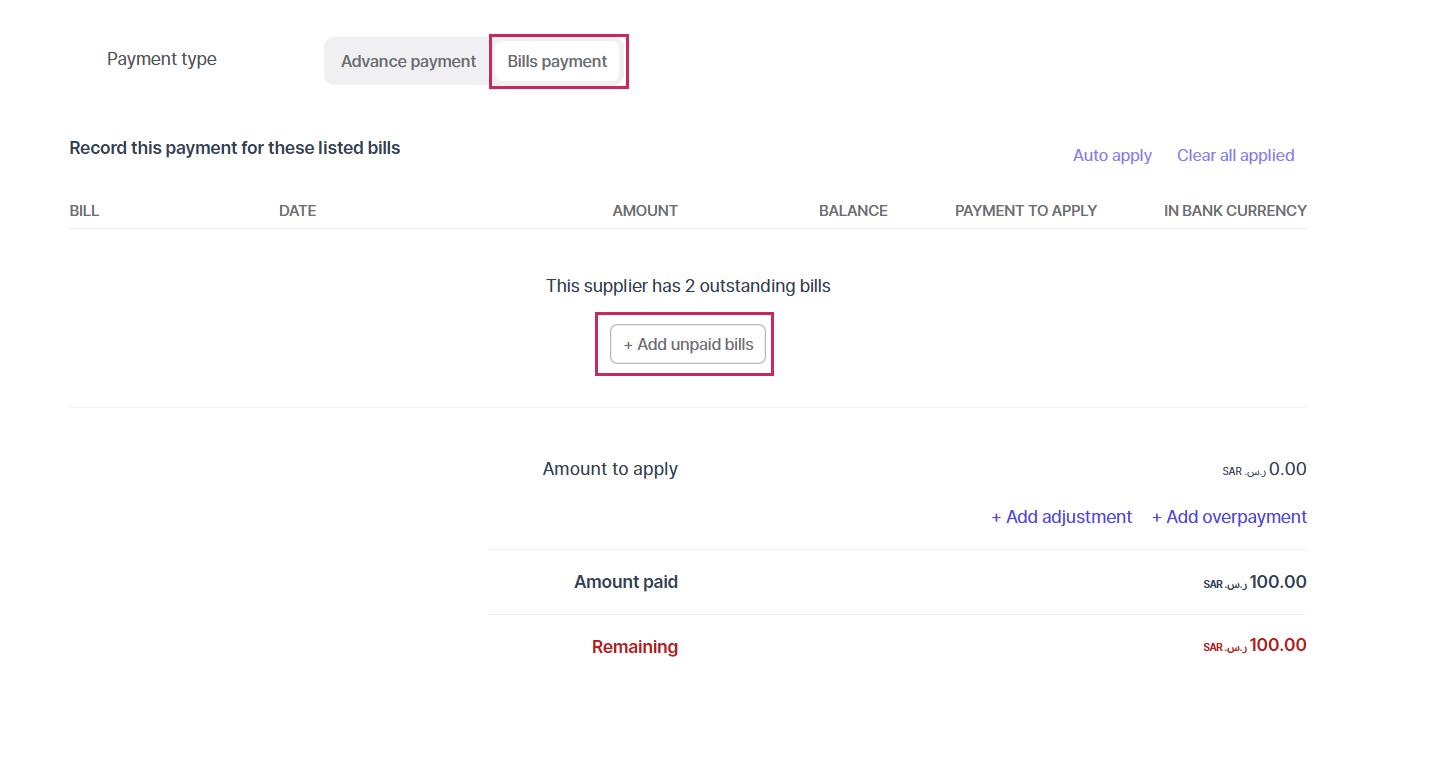The width and height of the screenshot is (1440, 757).
Task: Switch to the Advance payment tab
Action: [x=408, y=61]
